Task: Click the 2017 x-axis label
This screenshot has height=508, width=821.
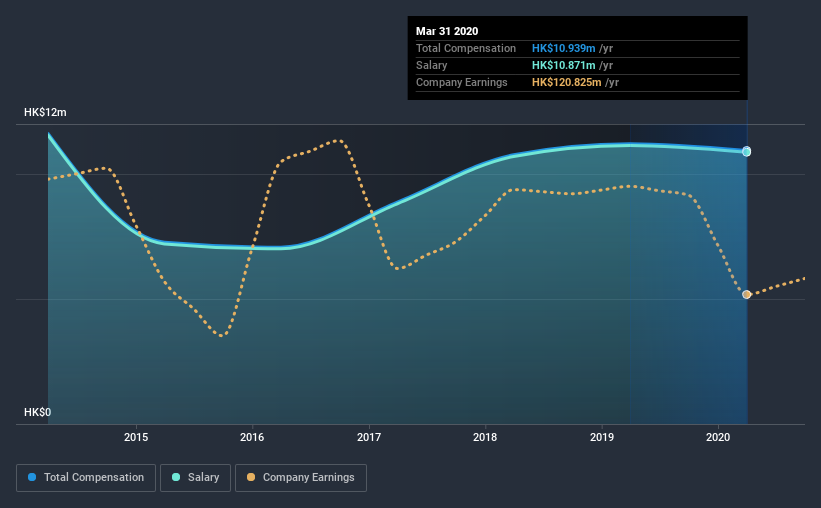Action: (369, 437)
